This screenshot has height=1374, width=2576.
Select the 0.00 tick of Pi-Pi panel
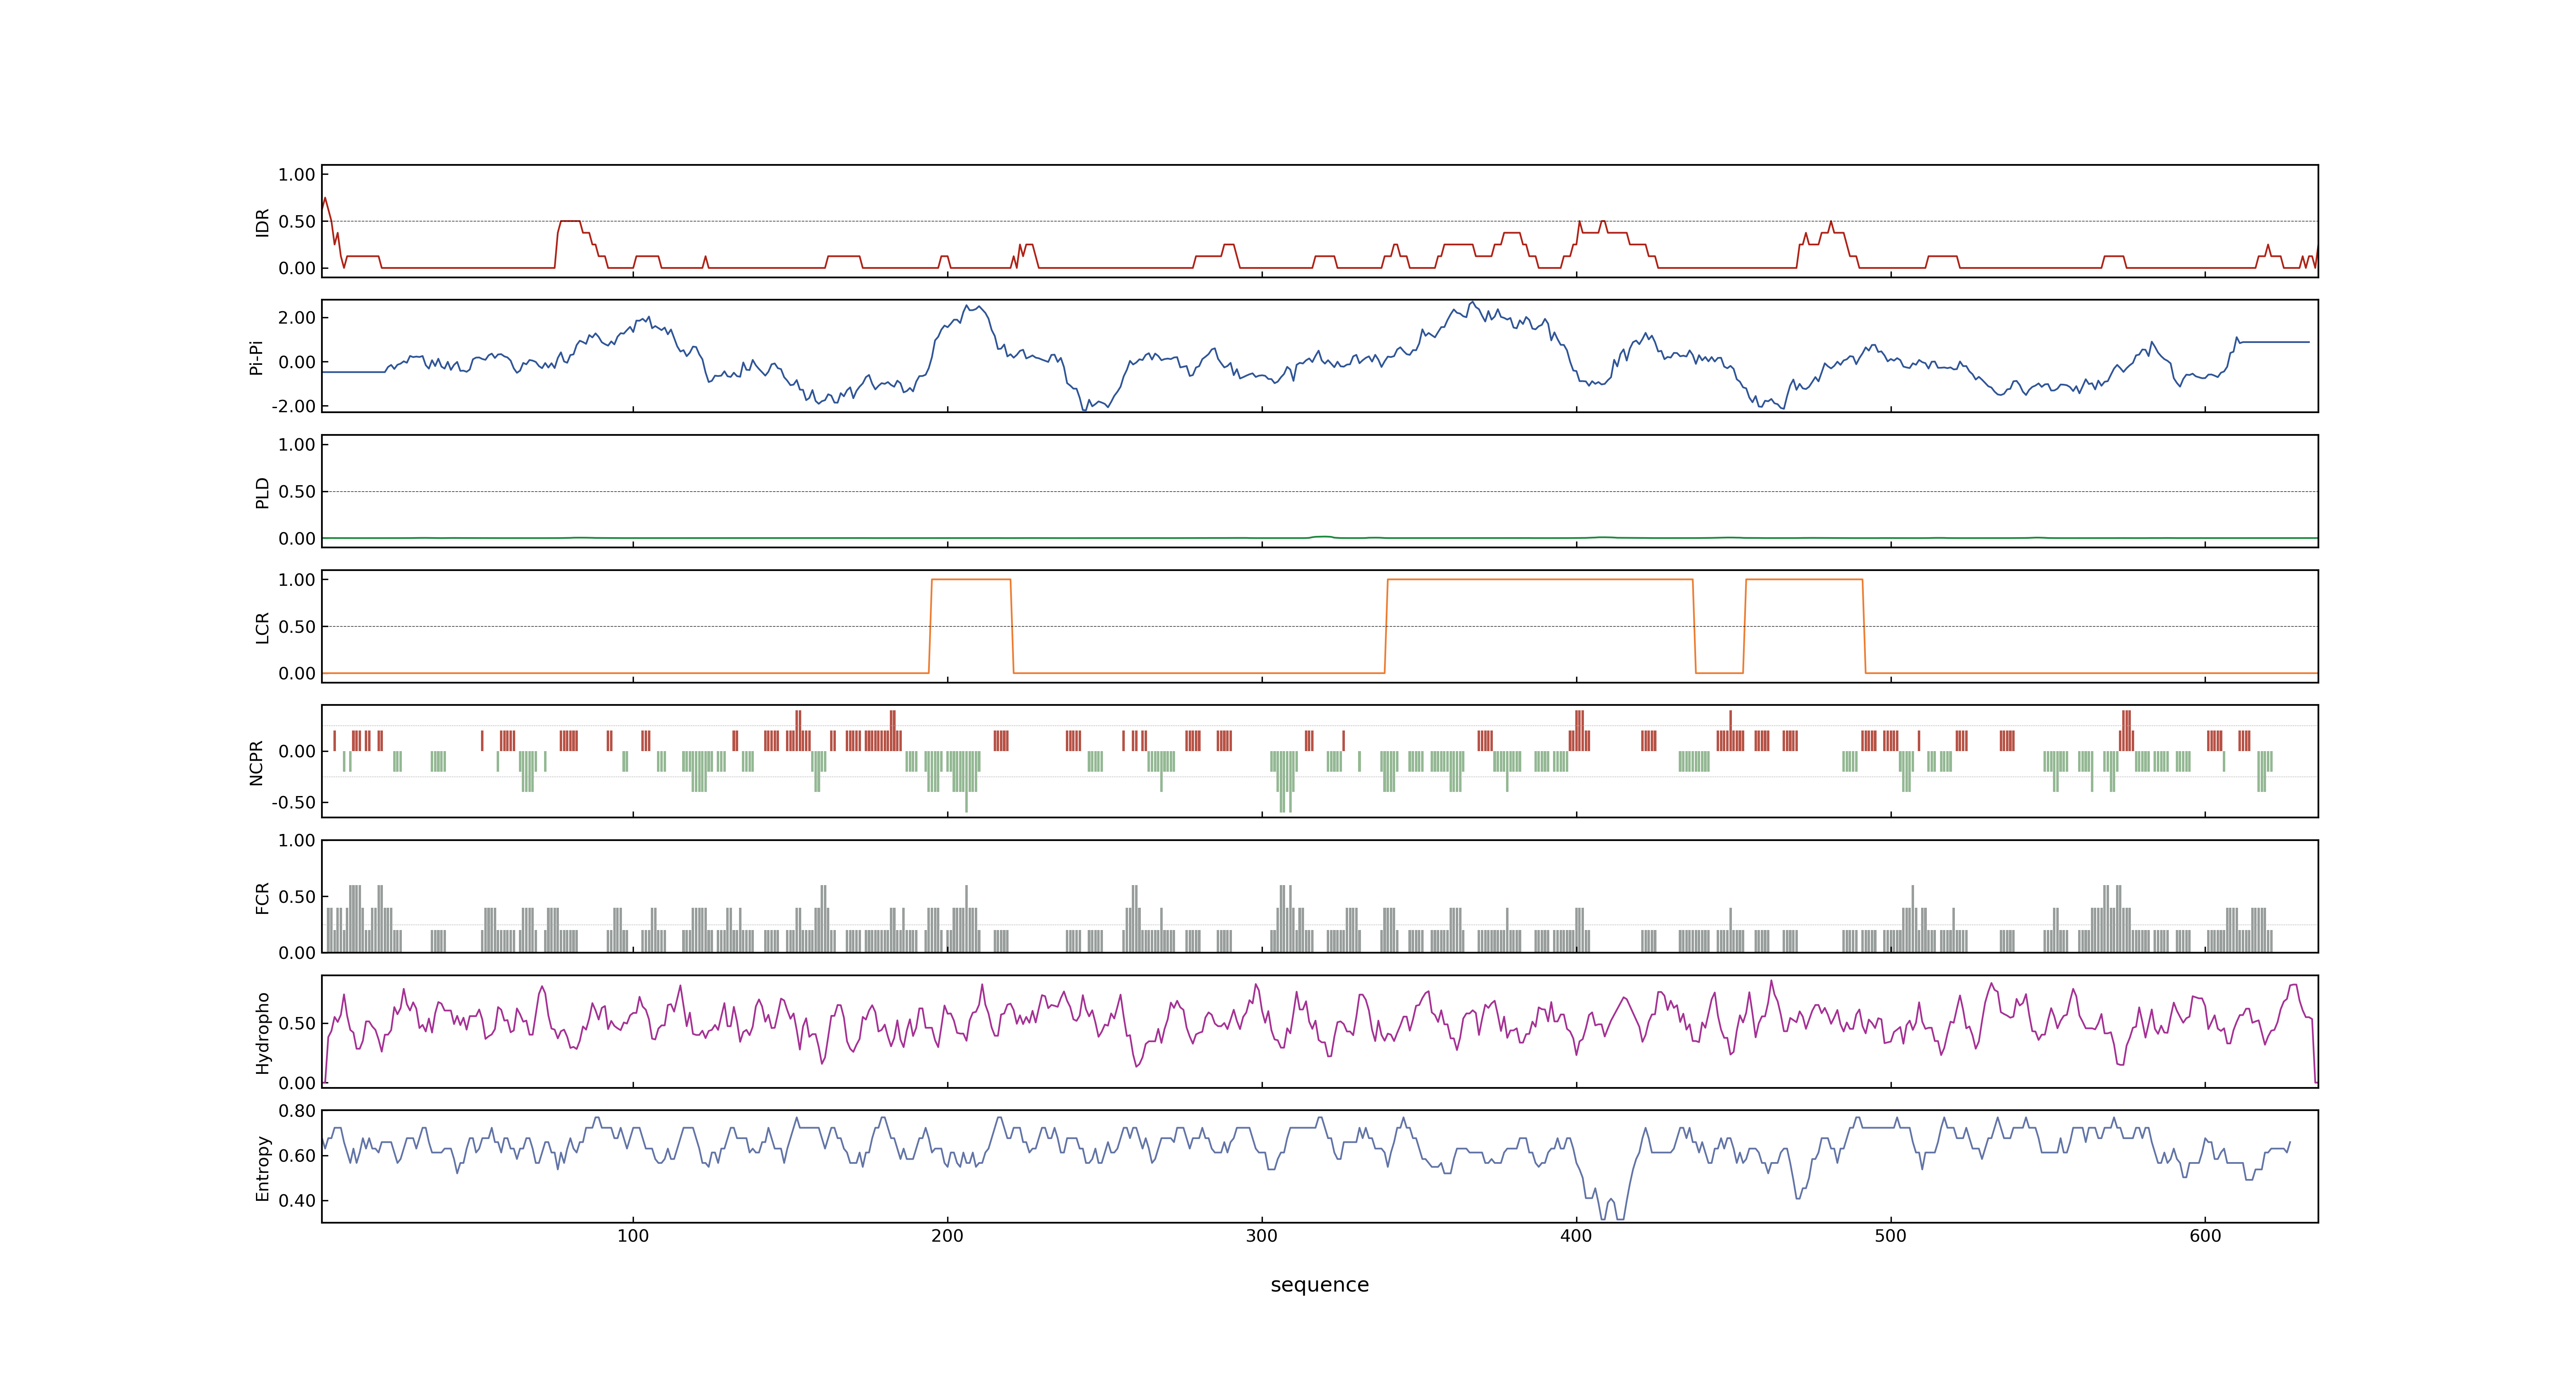click(297, 362)
